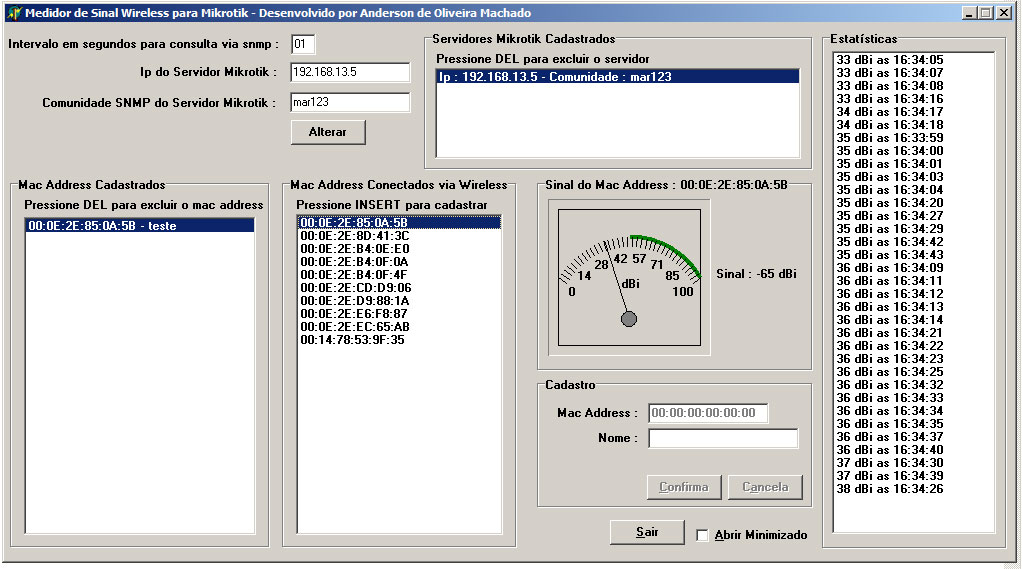The height and width of the screenshot is (569, 1022).
Task: Select connected MAC 00:14:78:53:9F:35
Action: coord(354,340)
